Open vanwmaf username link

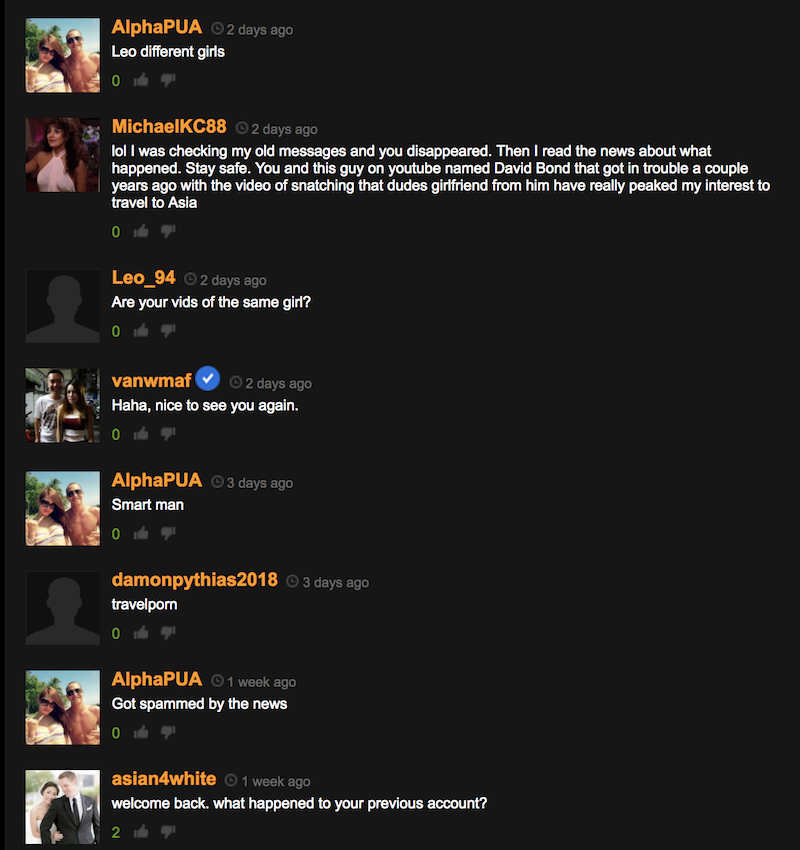pos(151,381)
